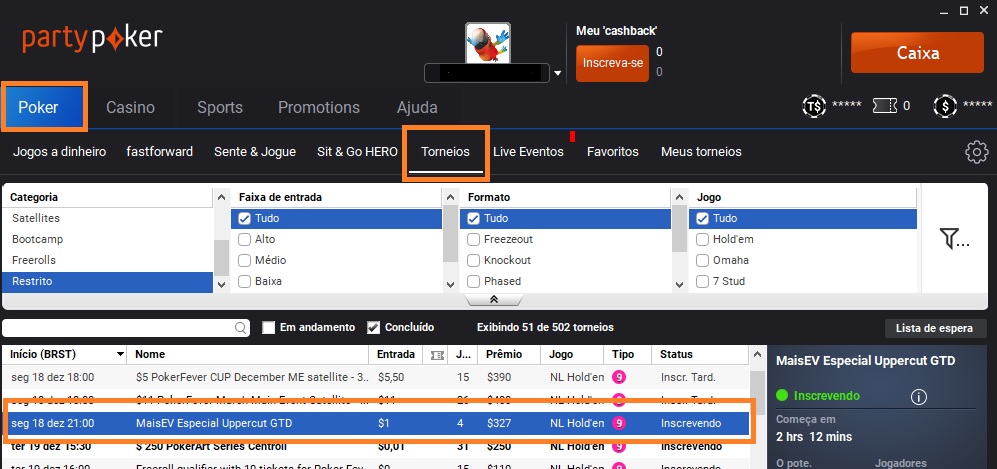Screen dimensions: 997x469
Task: Open Lista de espera button
Action: [x=934, y=328]
